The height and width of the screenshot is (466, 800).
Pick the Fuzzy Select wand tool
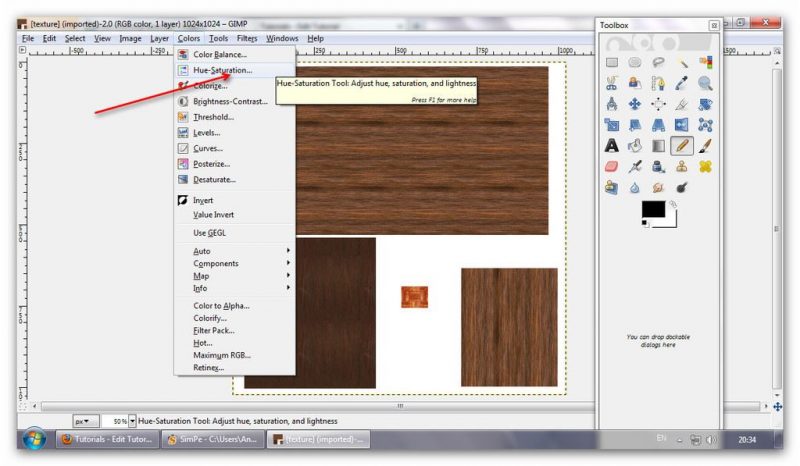pos(682,62)
